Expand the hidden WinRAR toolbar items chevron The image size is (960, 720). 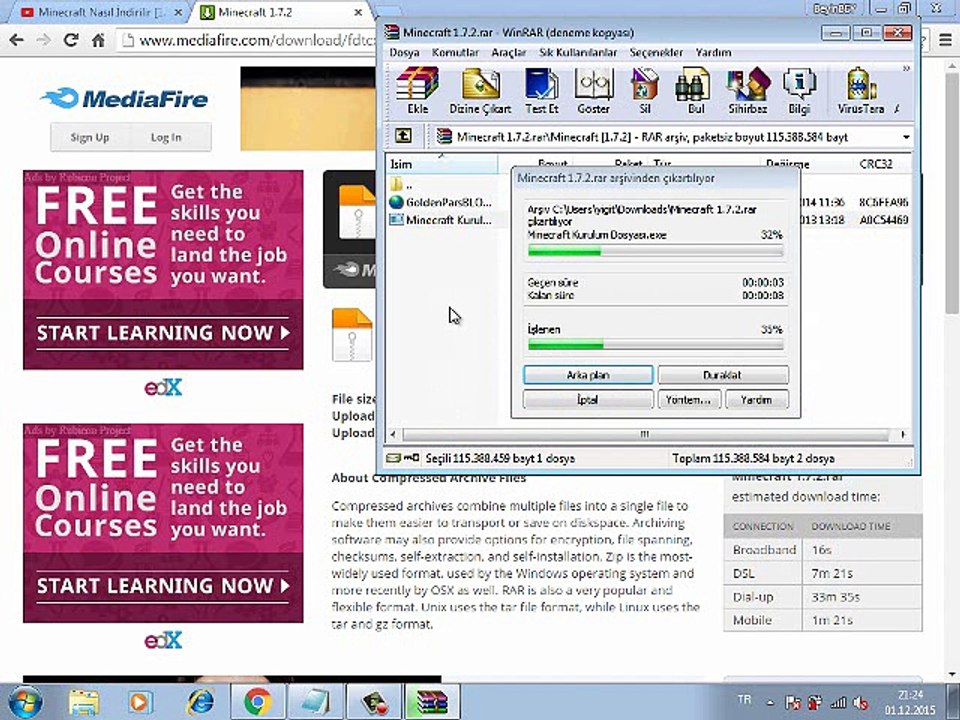(906, 69)
